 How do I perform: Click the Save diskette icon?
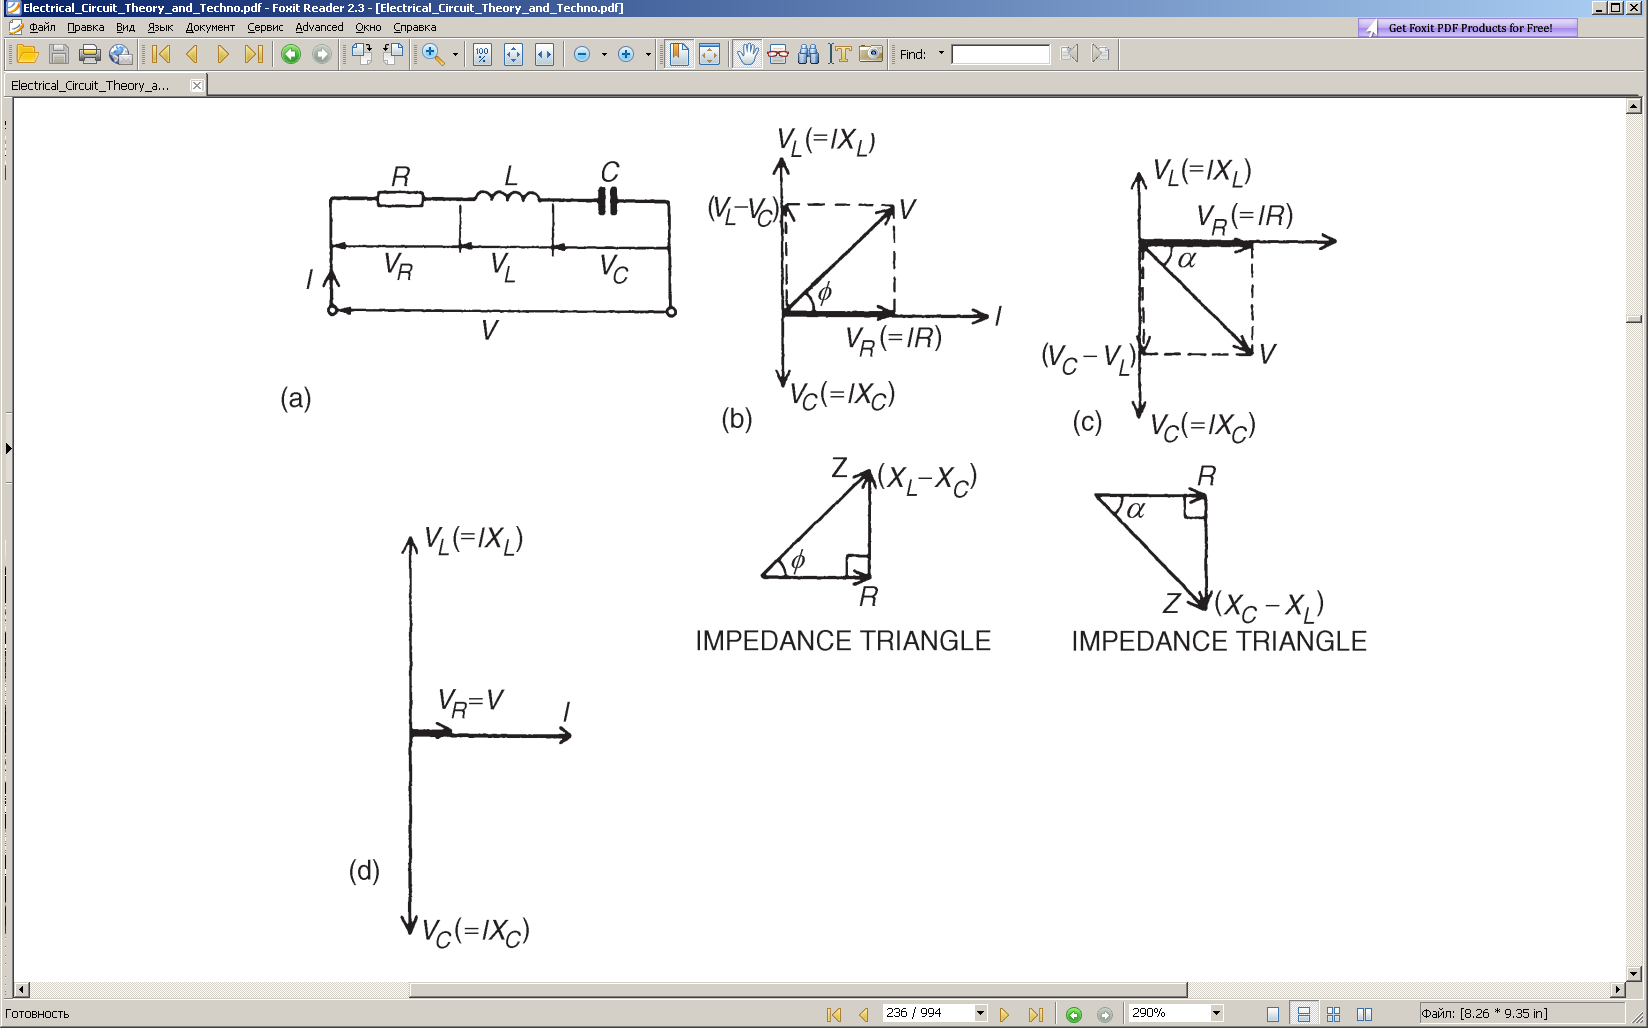pyautogui.click(x=59, y=54)
